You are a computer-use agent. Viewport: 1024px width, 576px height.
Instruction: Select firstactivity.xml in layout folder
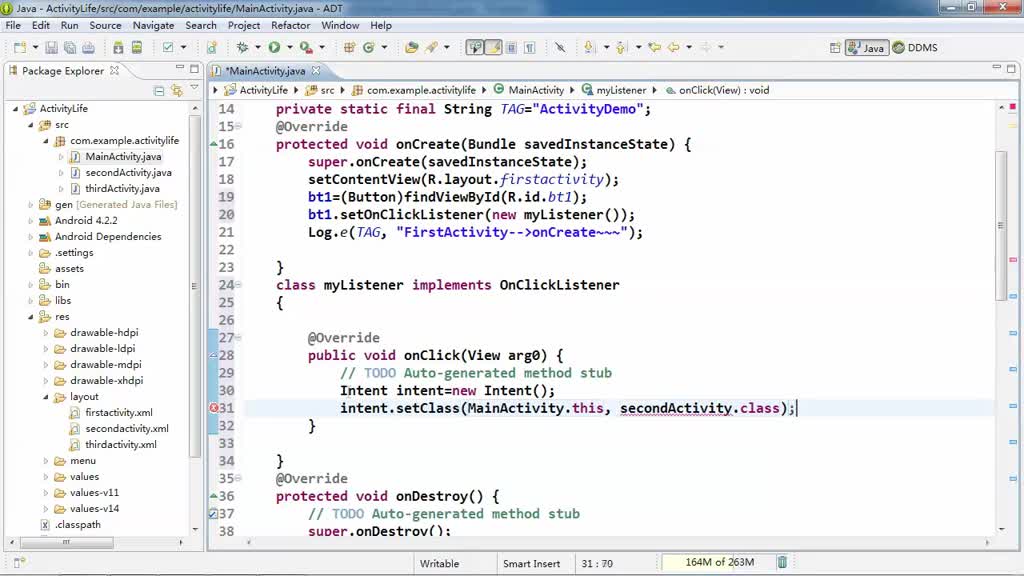click(118, 413)
